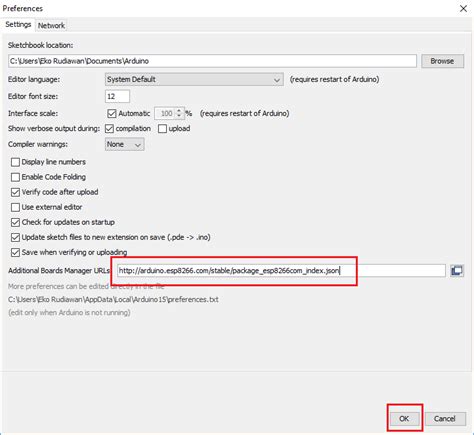This screenshot has height=435, width=474.
Task: Open the Editor language dropdown
Action: point(194,79)
